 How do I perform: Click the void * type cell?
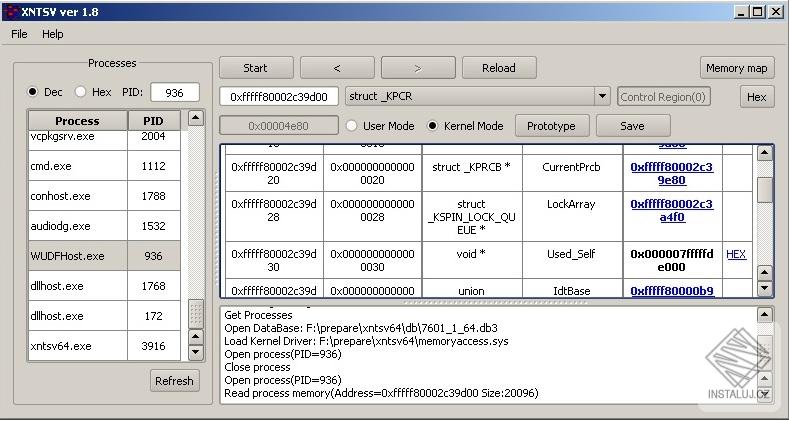click(471, 260)
